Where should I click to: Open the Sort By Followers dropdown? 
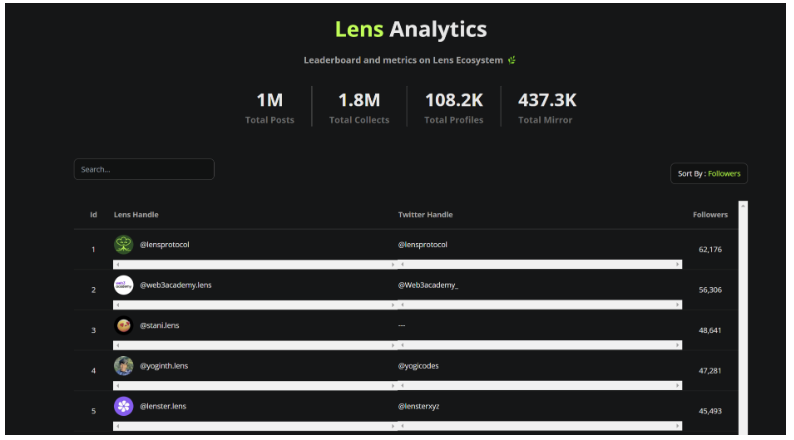[708, 174]
